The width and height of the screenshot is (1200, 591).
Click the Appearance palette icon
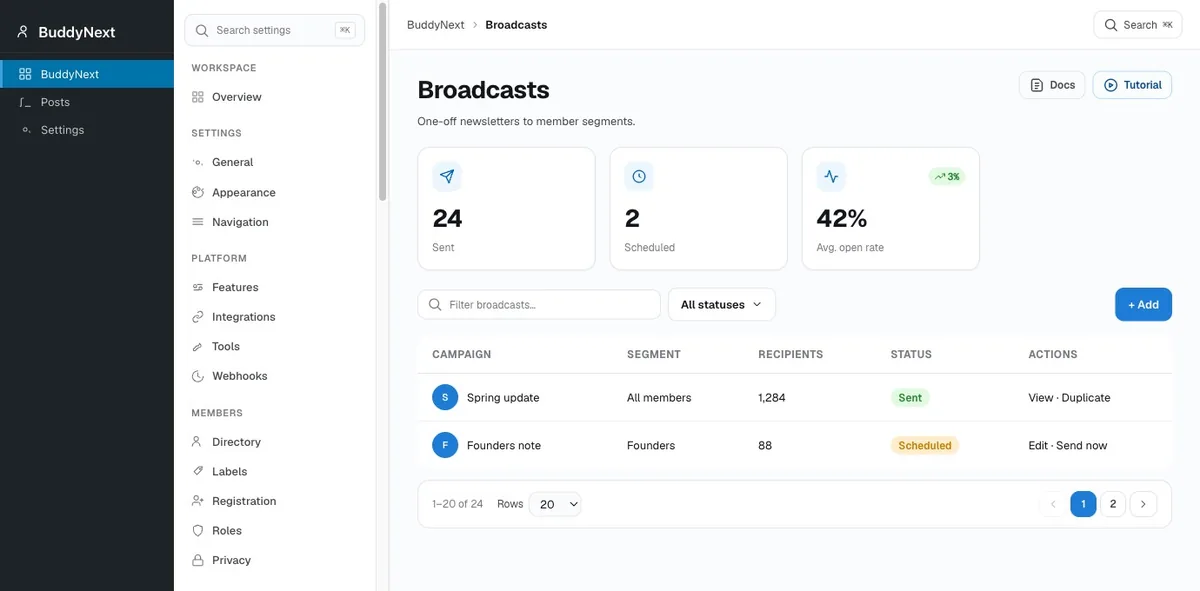coord(198,192)
